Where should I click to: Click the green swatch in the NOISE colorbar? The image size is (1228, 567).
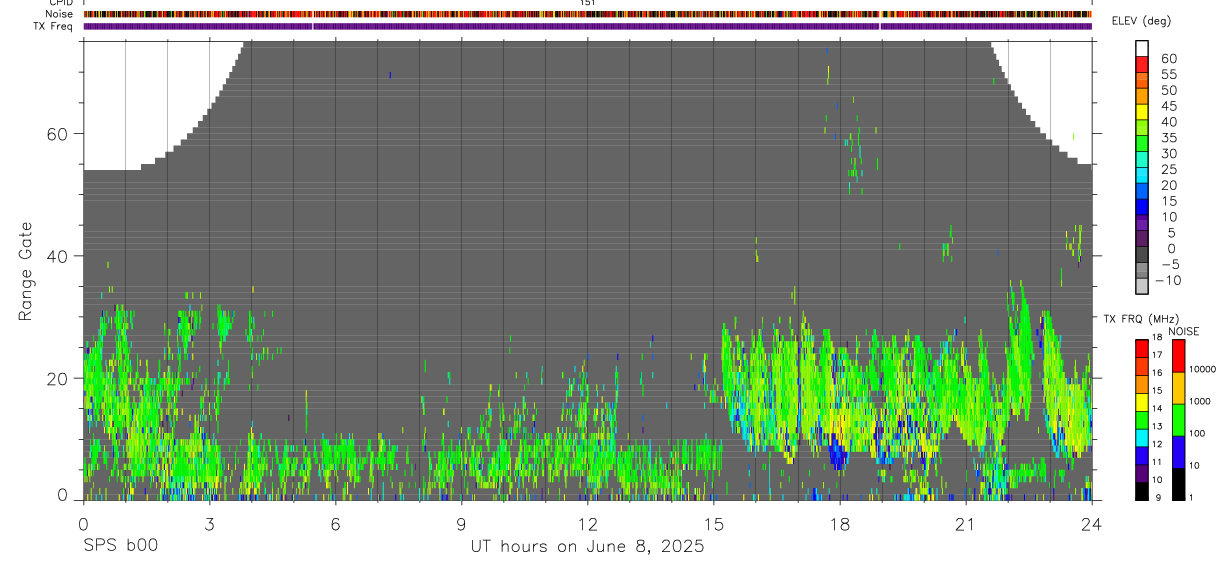(1179, 420)
